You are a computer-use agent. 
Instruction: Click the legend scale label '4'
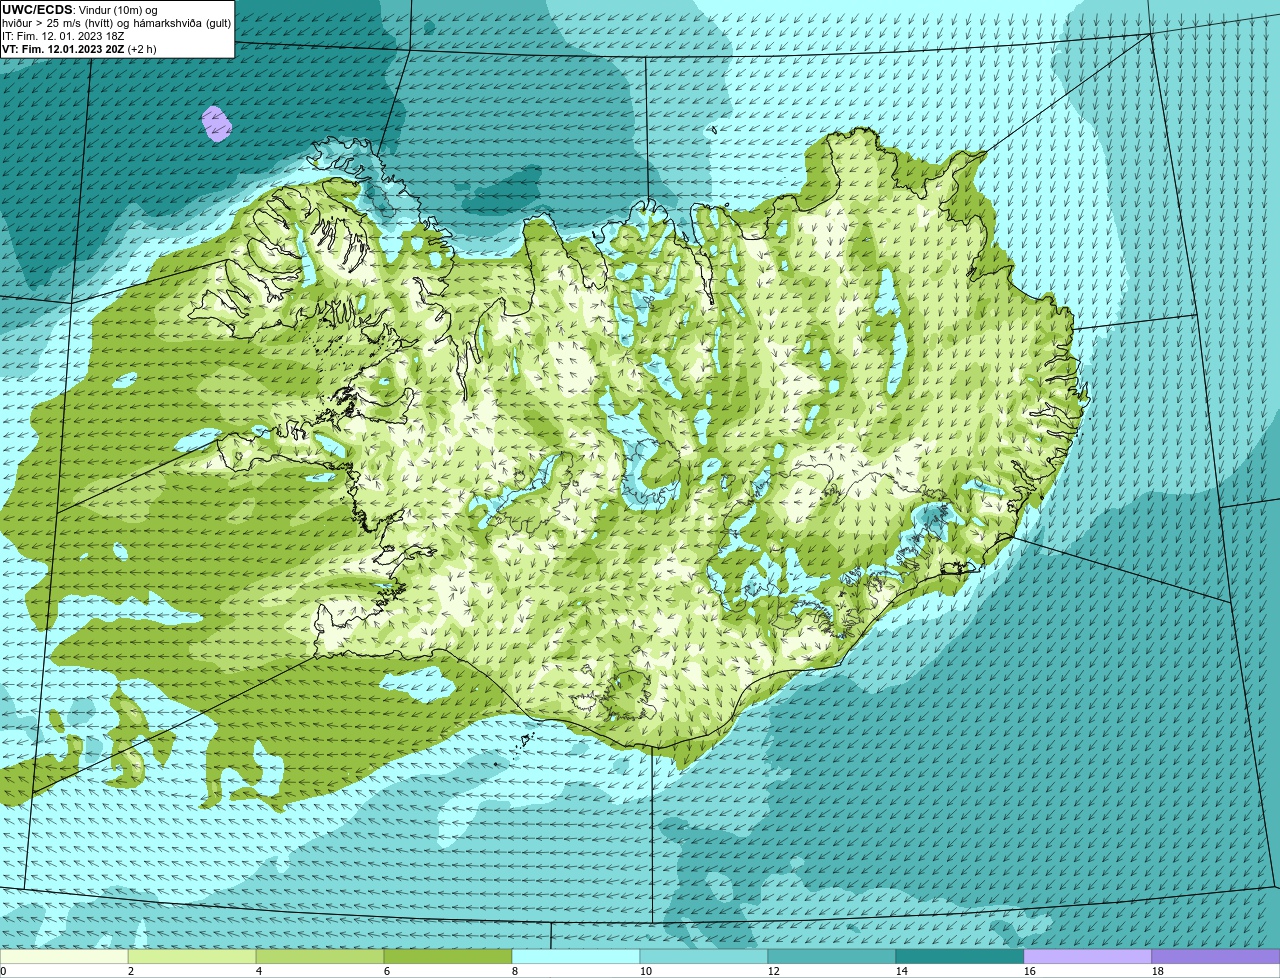258,971
